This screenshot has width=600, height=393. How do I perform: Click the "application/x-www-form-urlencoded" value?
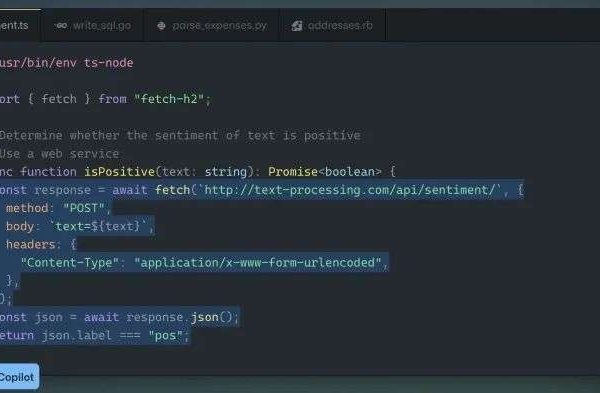pyautogui.click(x=258, y=263)
